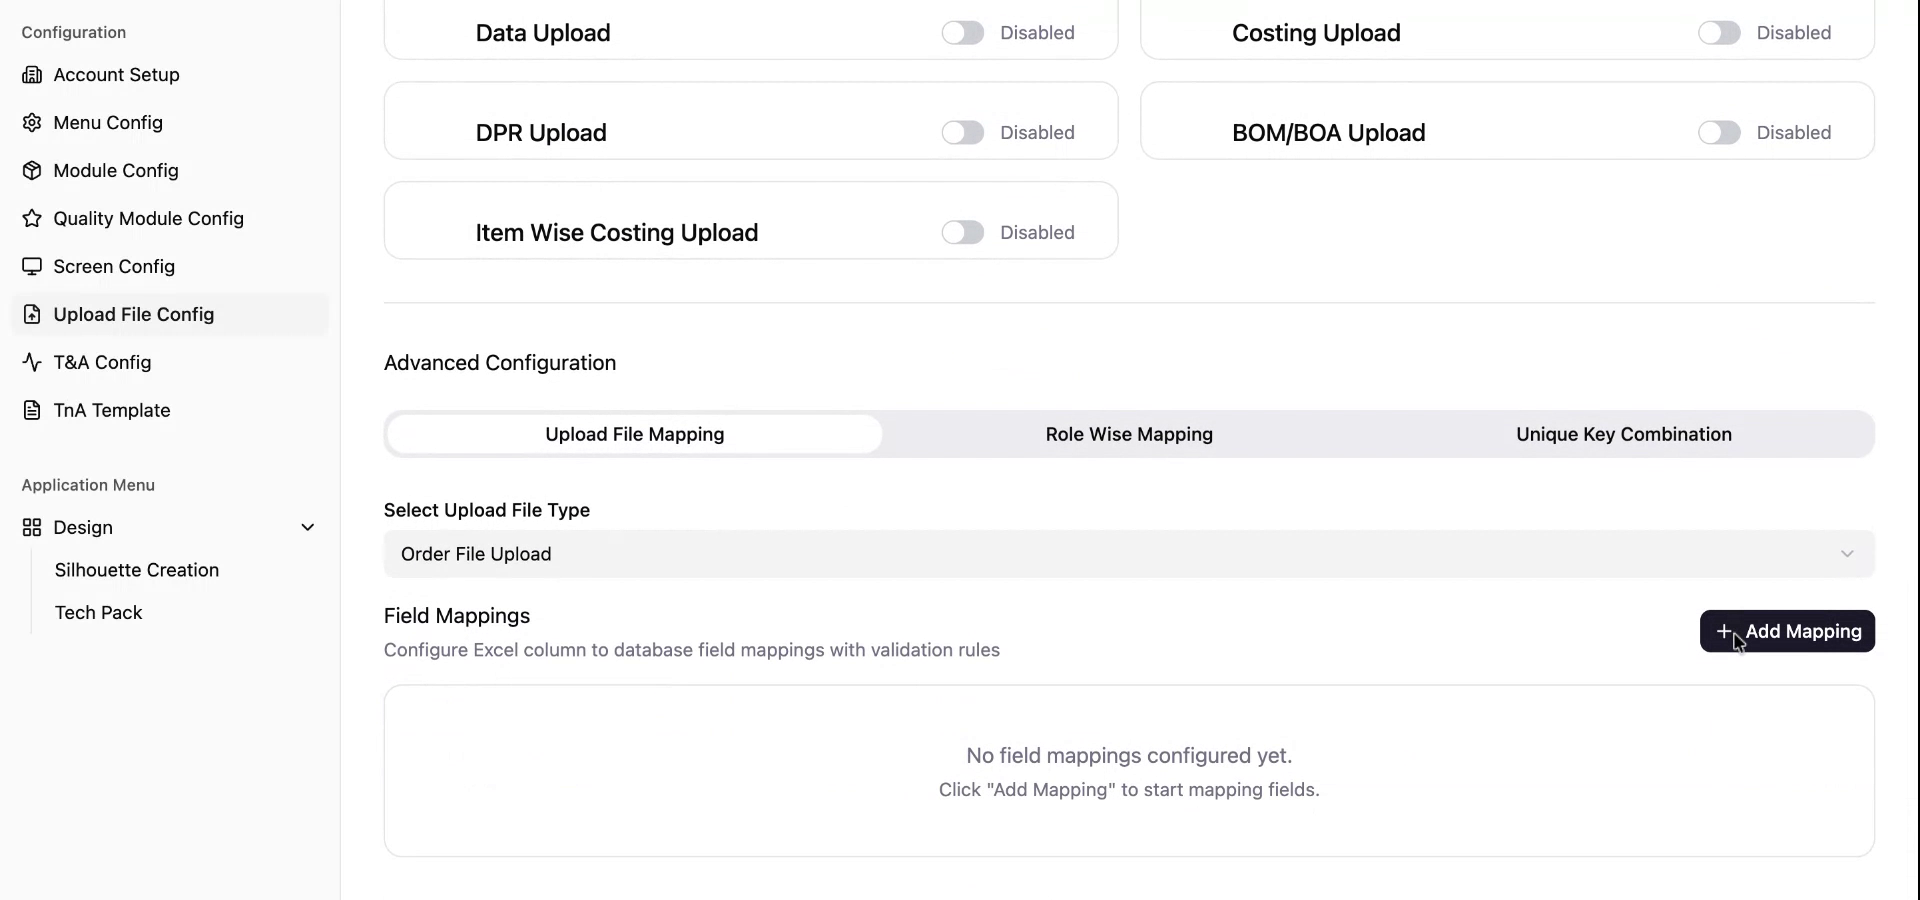Click the T&A Config activity icon
1920x900 pixels.
pos(32,363)
